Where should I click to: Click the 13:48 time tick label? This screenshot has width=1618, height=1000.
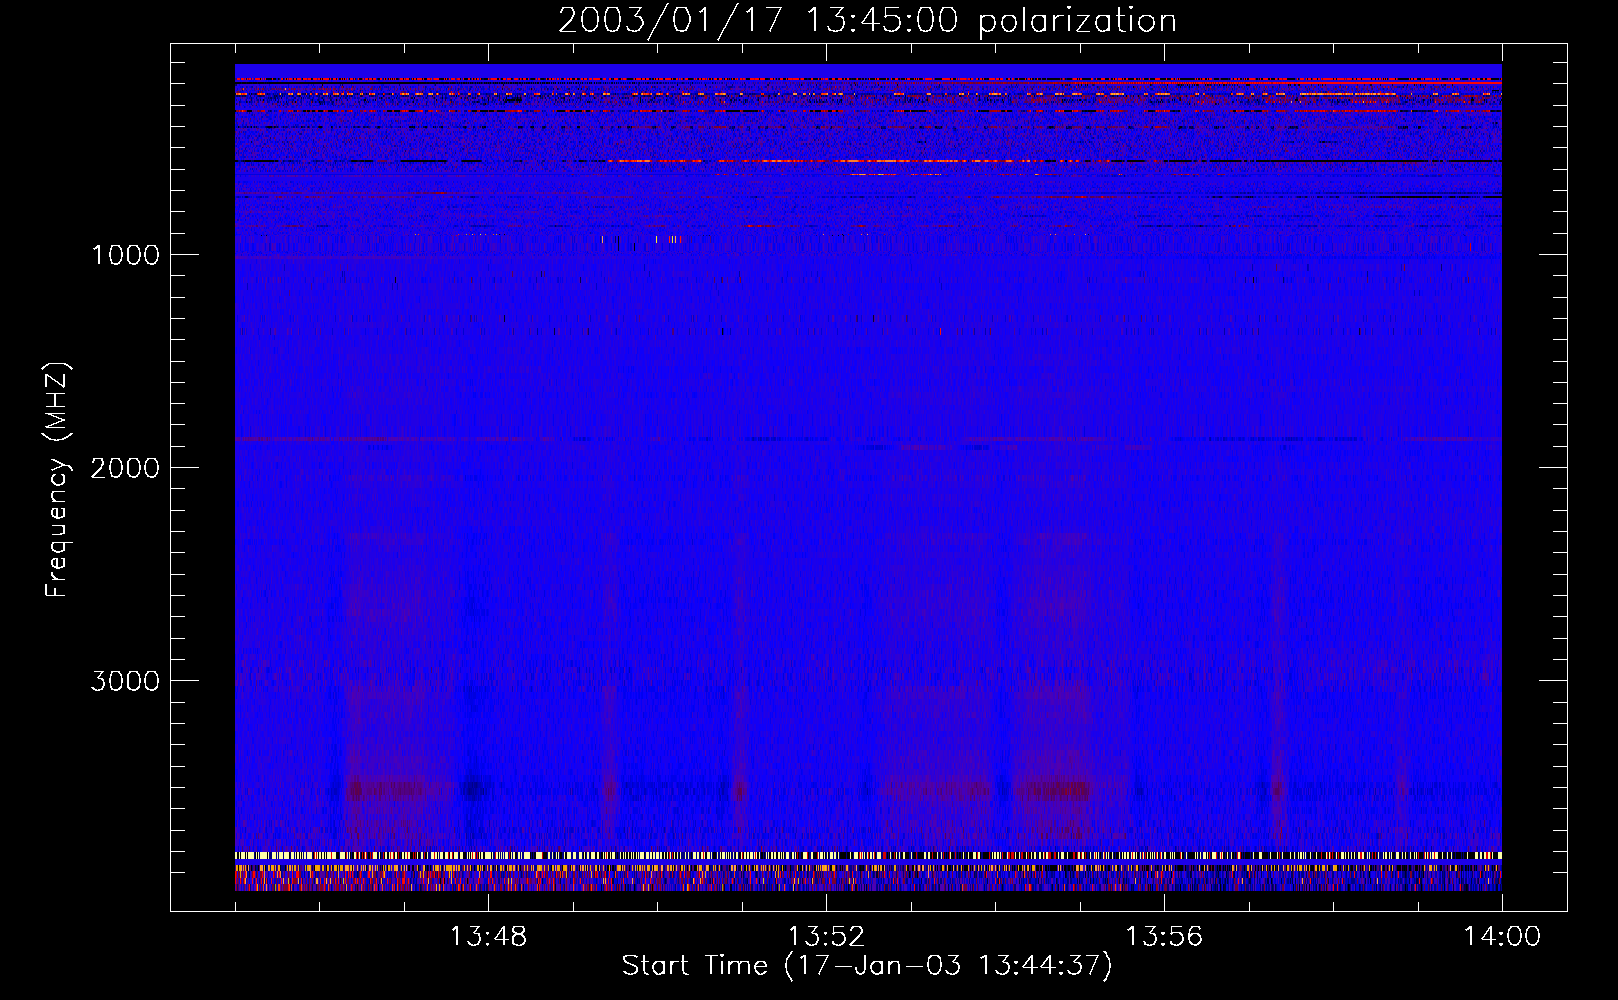pyautogui.click(x=488, y=937)
